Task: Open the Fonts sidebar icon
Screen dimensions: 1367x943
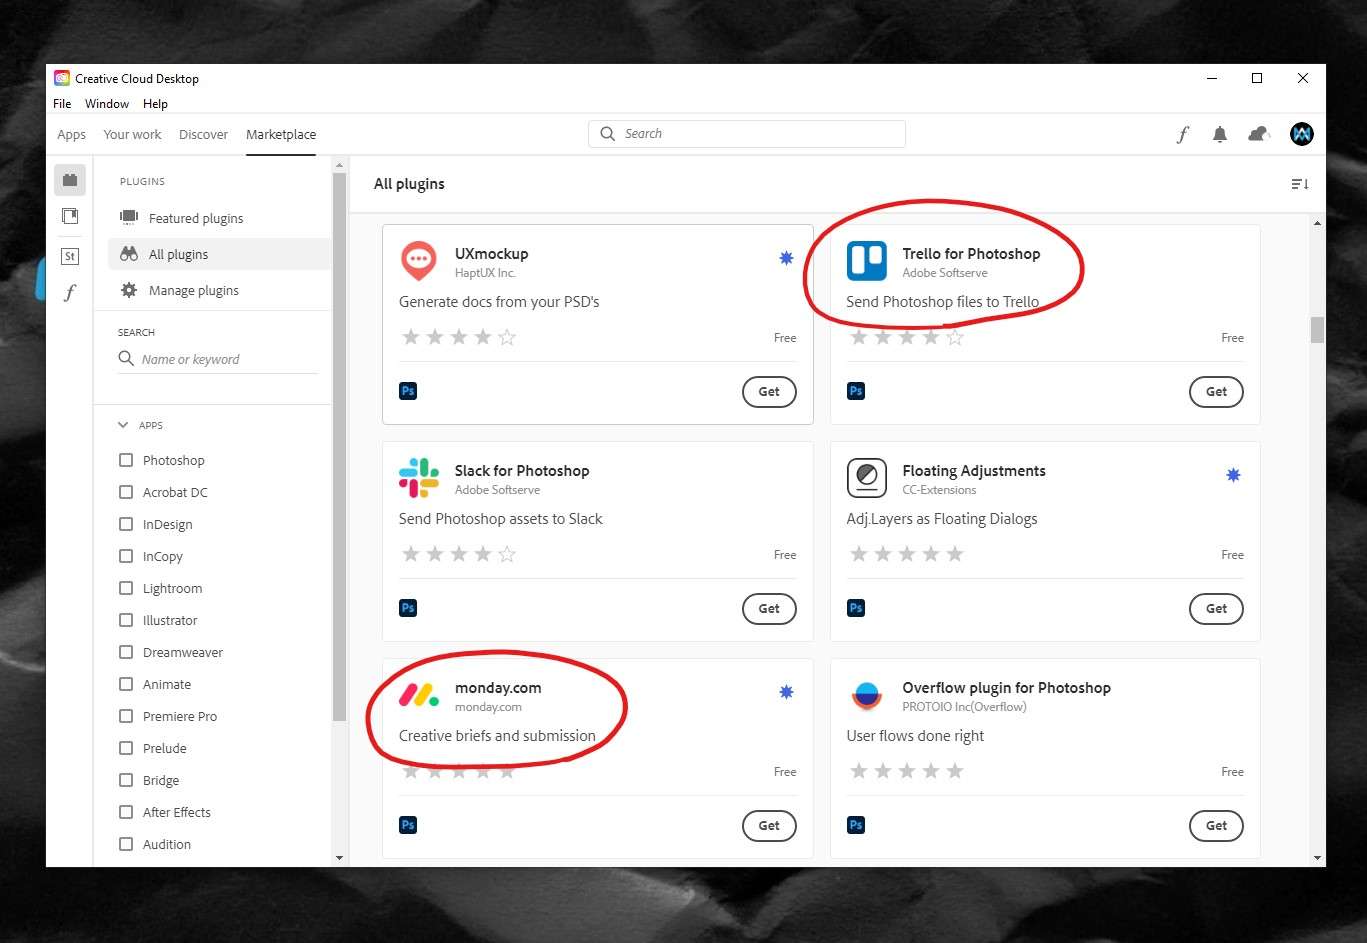Action: pyautogui.click(x=70, y=293)
